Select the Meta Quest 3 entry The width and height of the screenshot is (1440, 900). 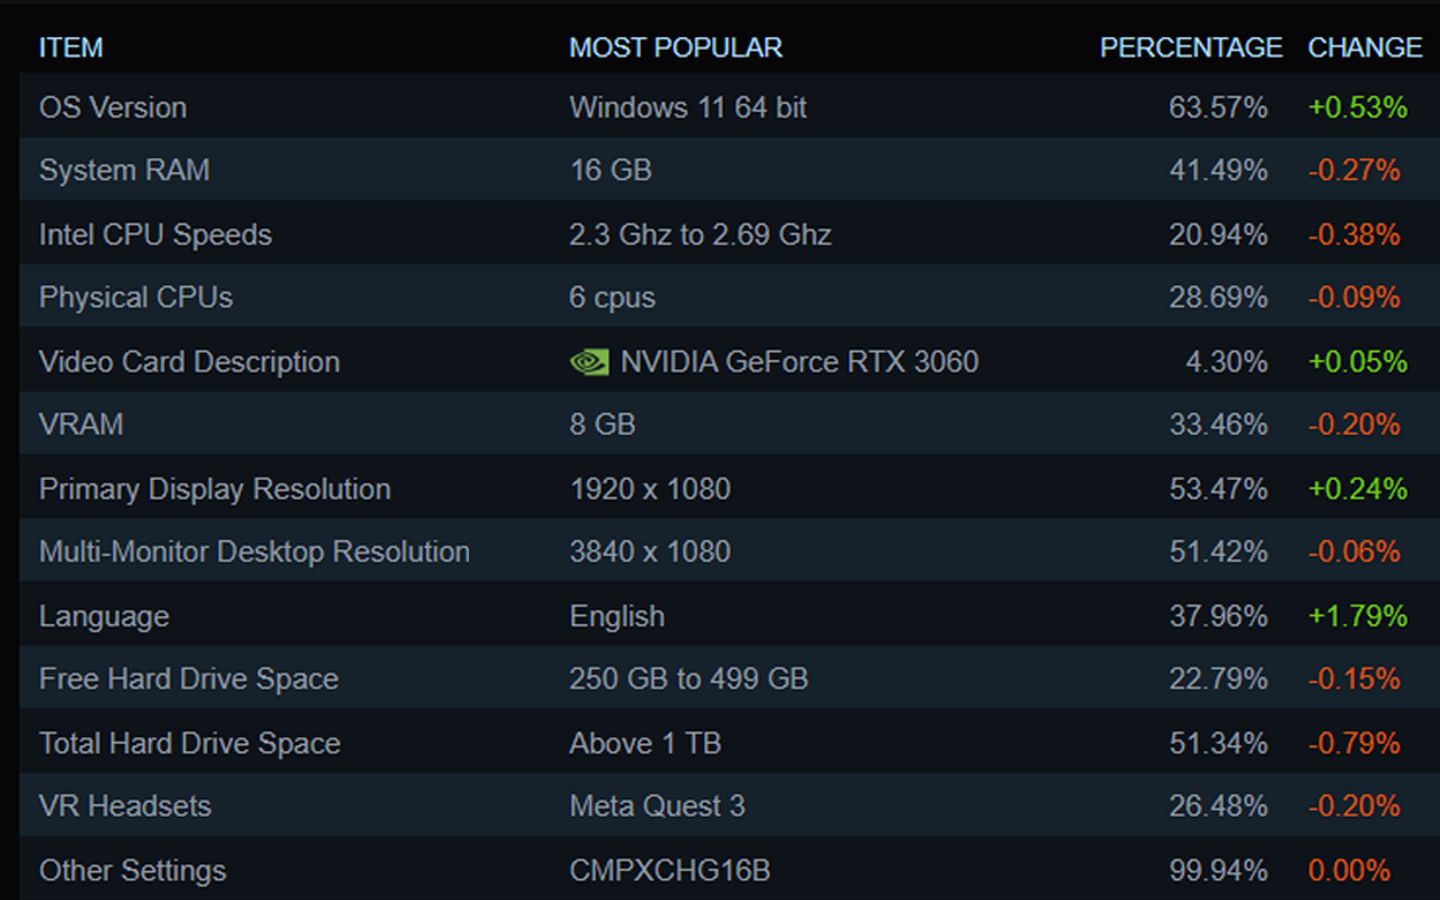coord(657,805)
